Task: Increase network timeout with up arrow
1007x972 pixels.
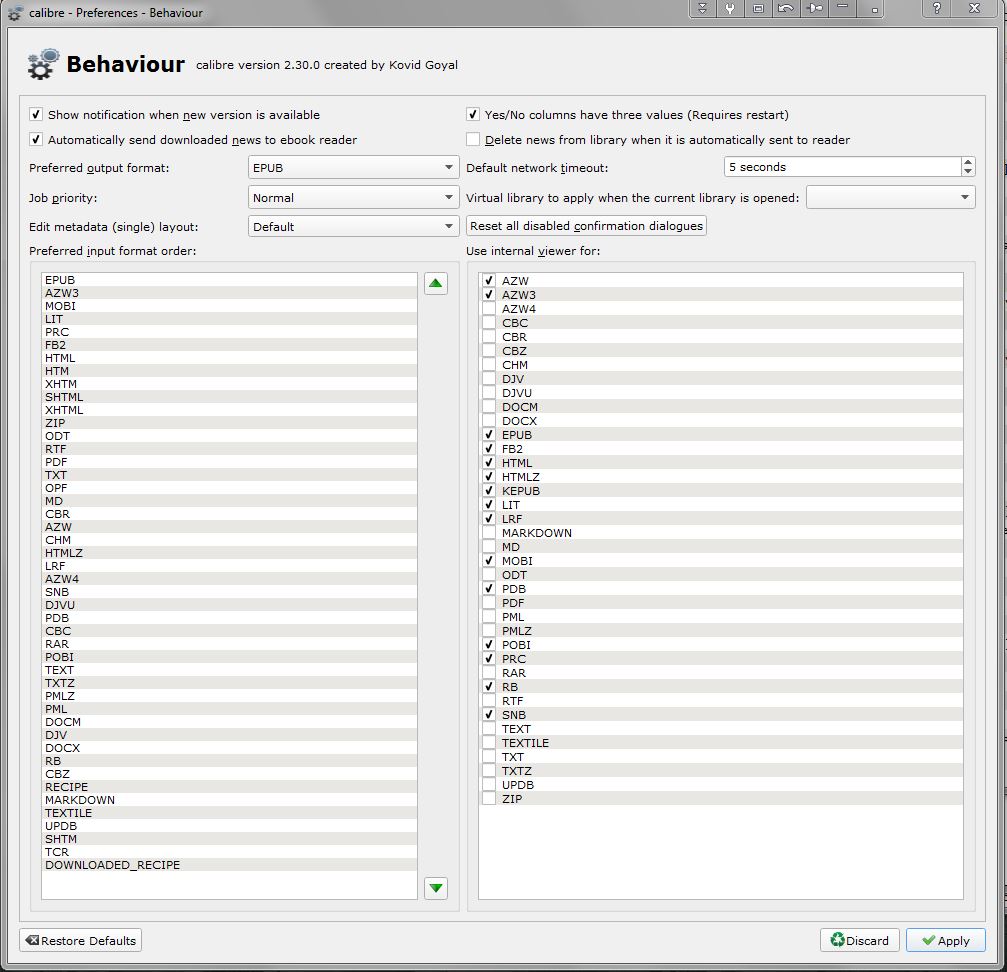Action: point(968,162)
